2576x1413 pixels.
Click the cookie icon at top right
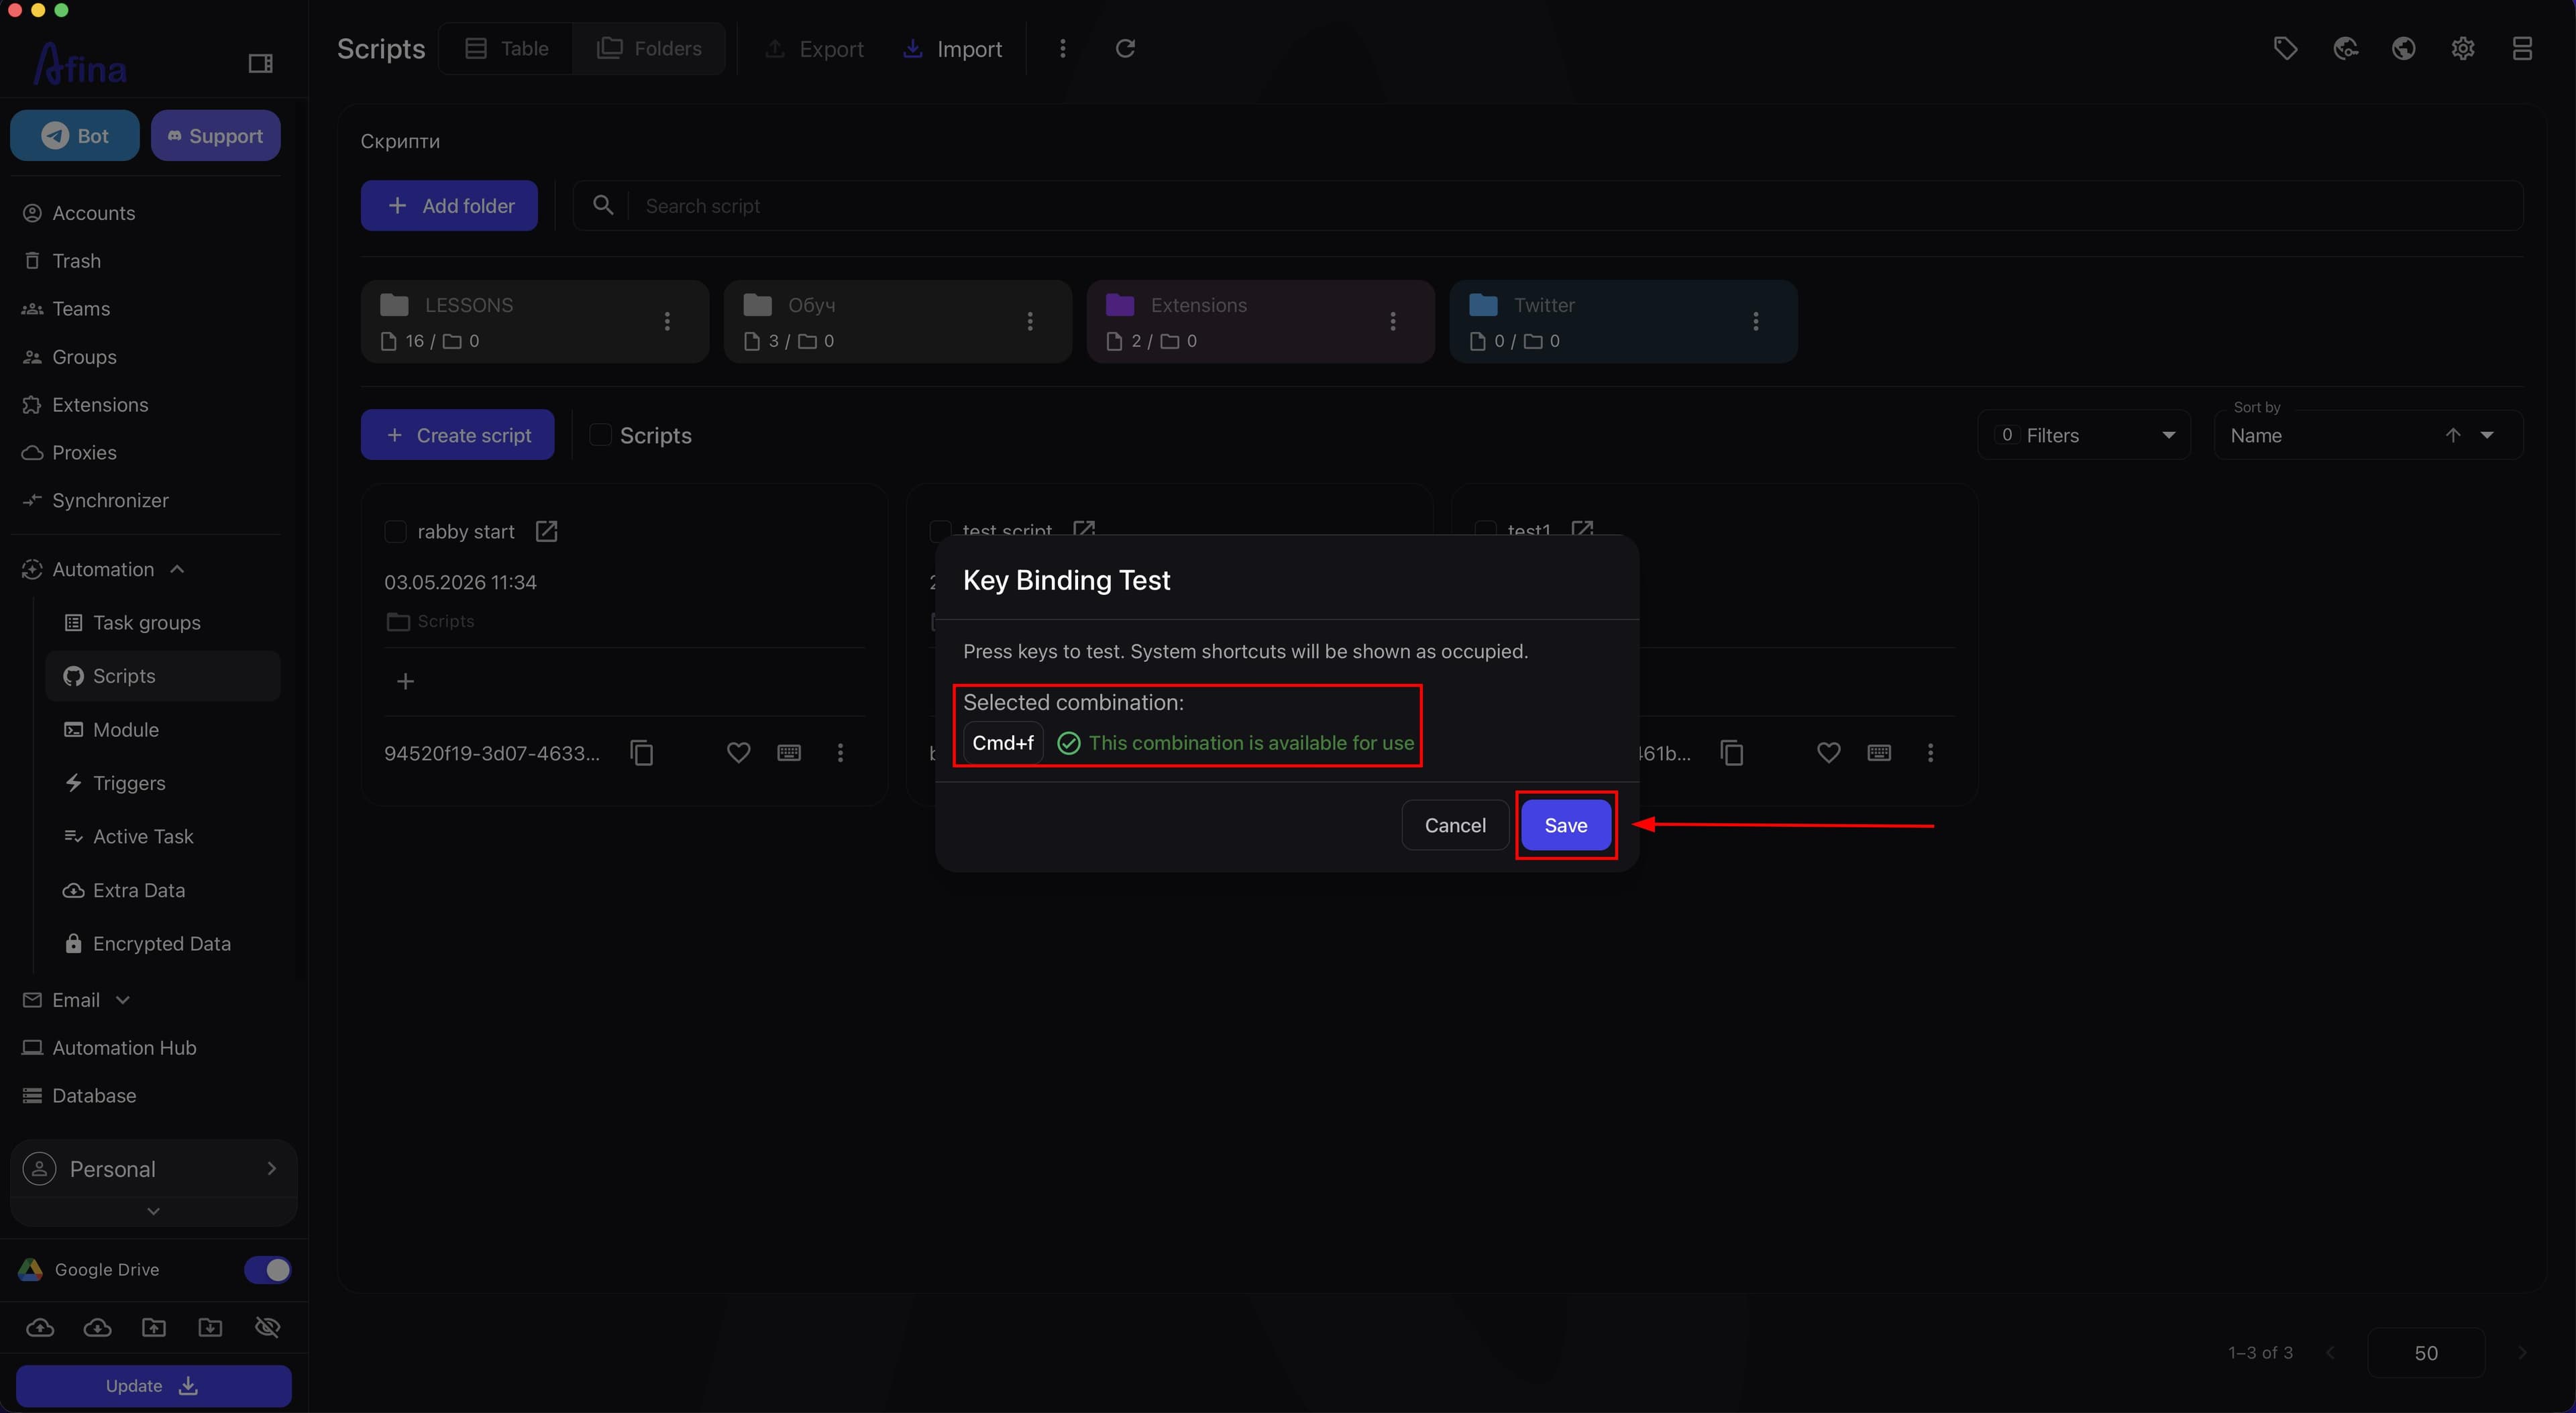pyautogui.click(x=2345, y=48)
